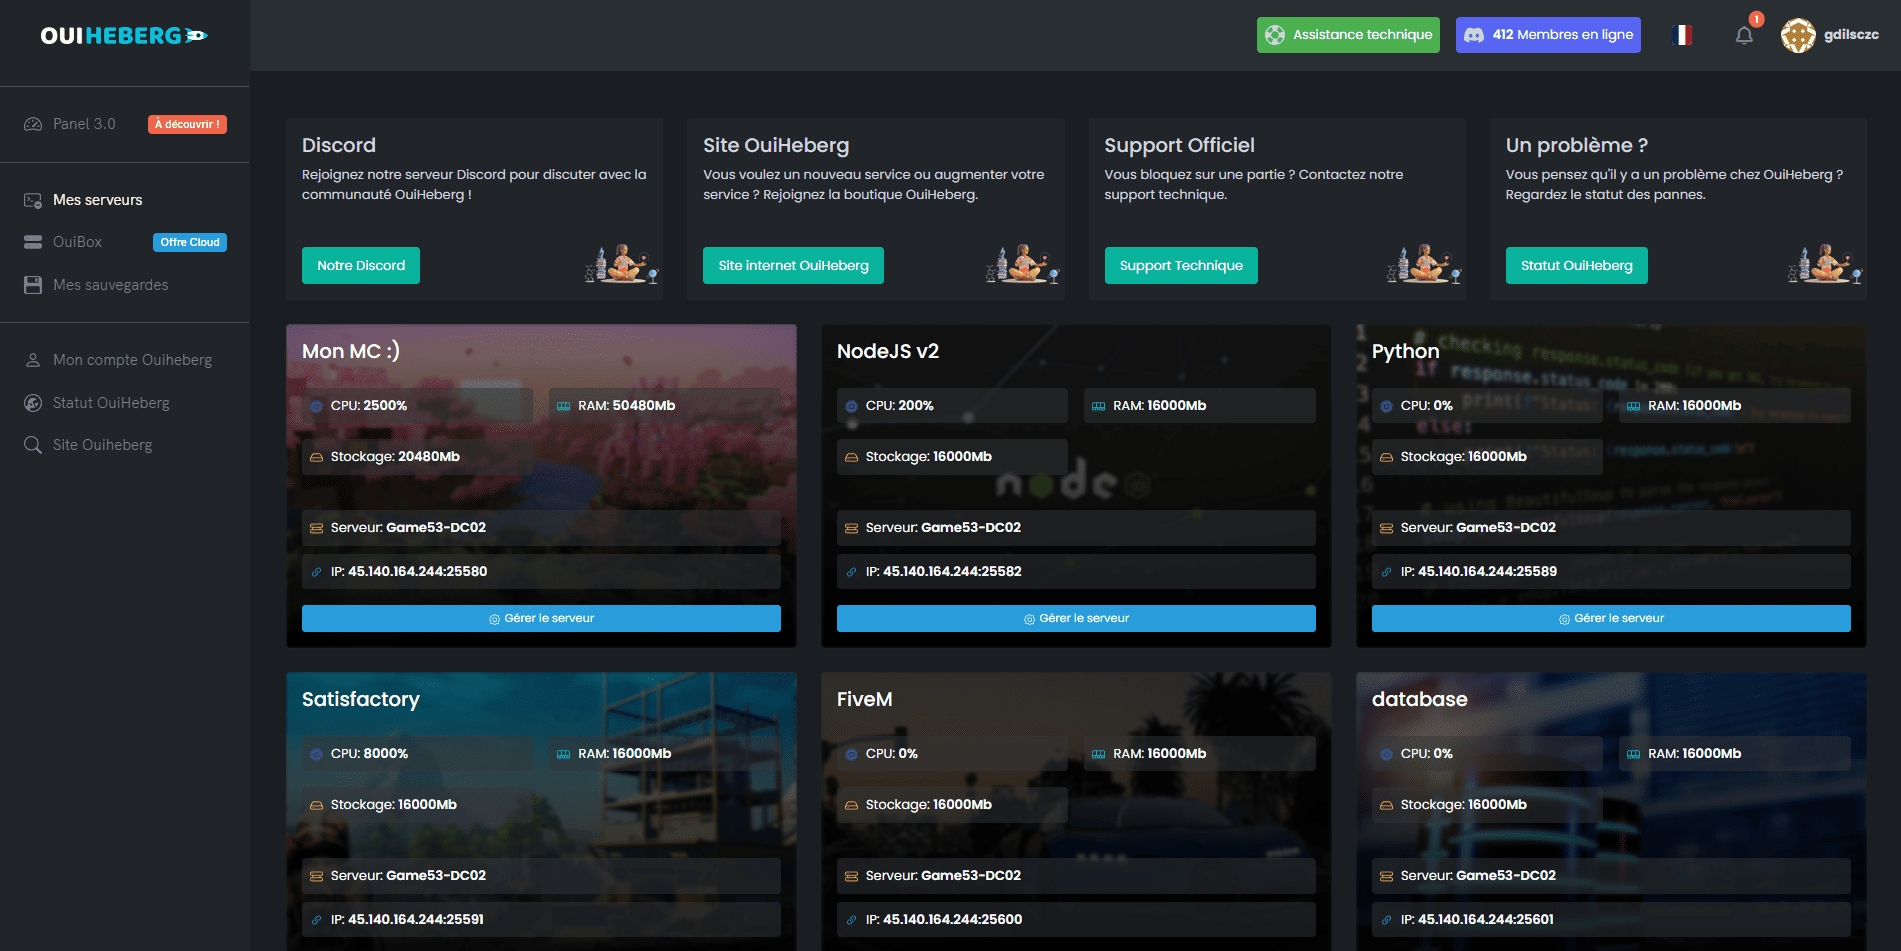1901x951 pixels.
Task: Click the OuiBox sidebar icon
Action: 33,242
